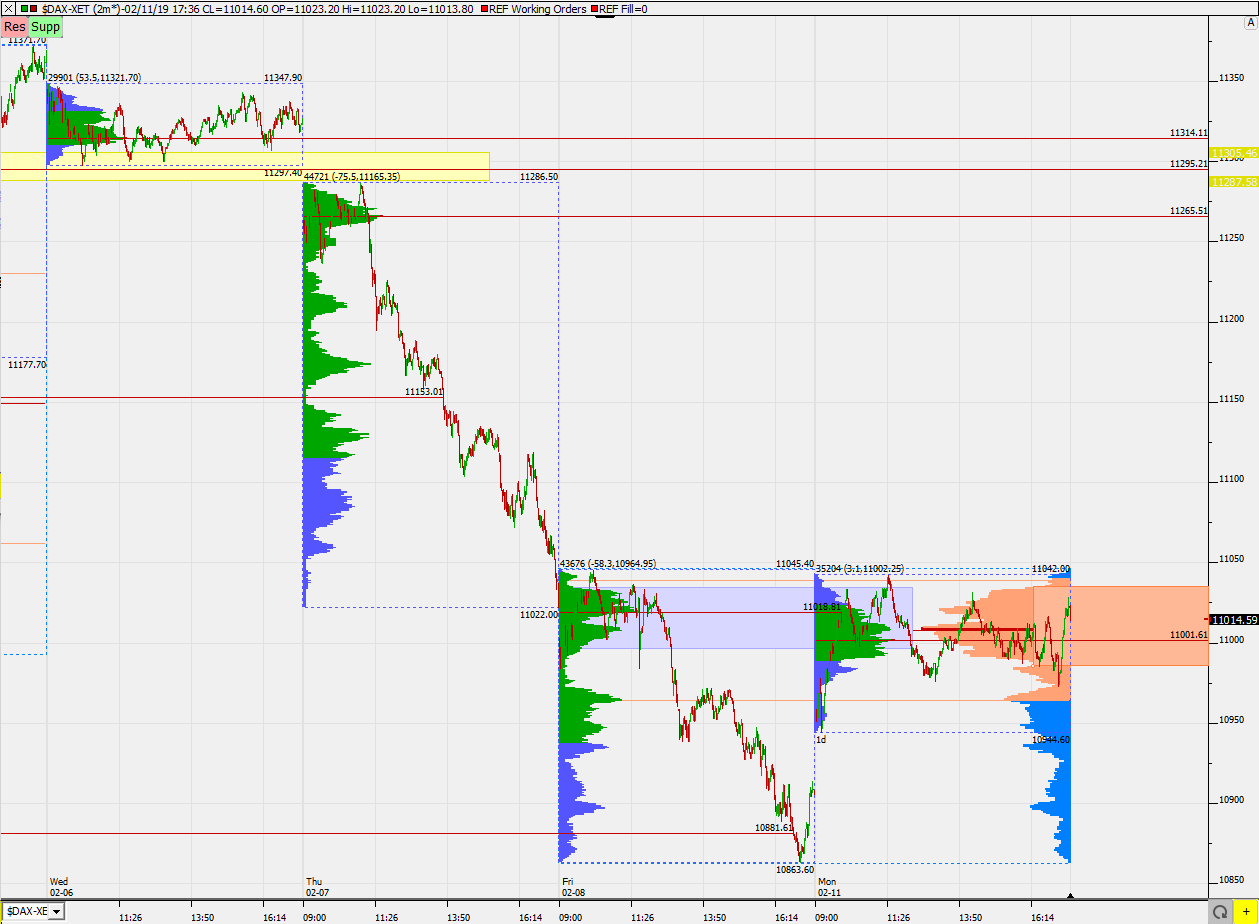Click the current price tag 11014.59

[1233, 619]
